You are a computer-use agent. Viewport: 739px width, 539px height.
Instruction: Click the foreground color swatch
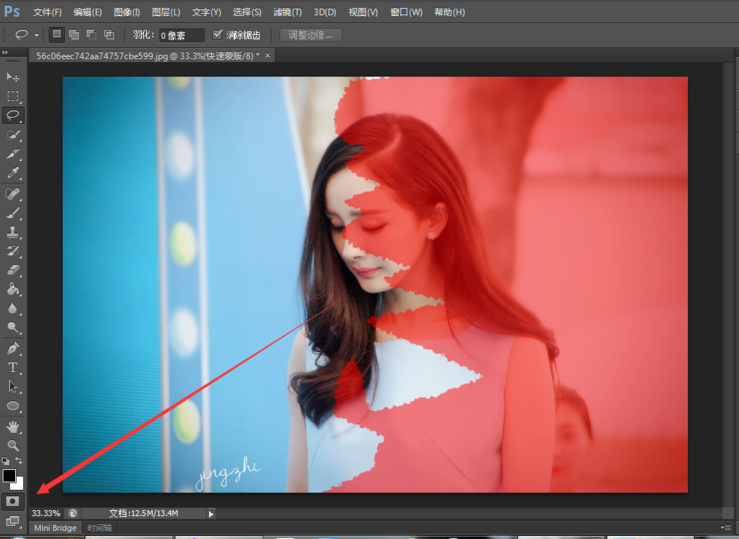[9, 476]
